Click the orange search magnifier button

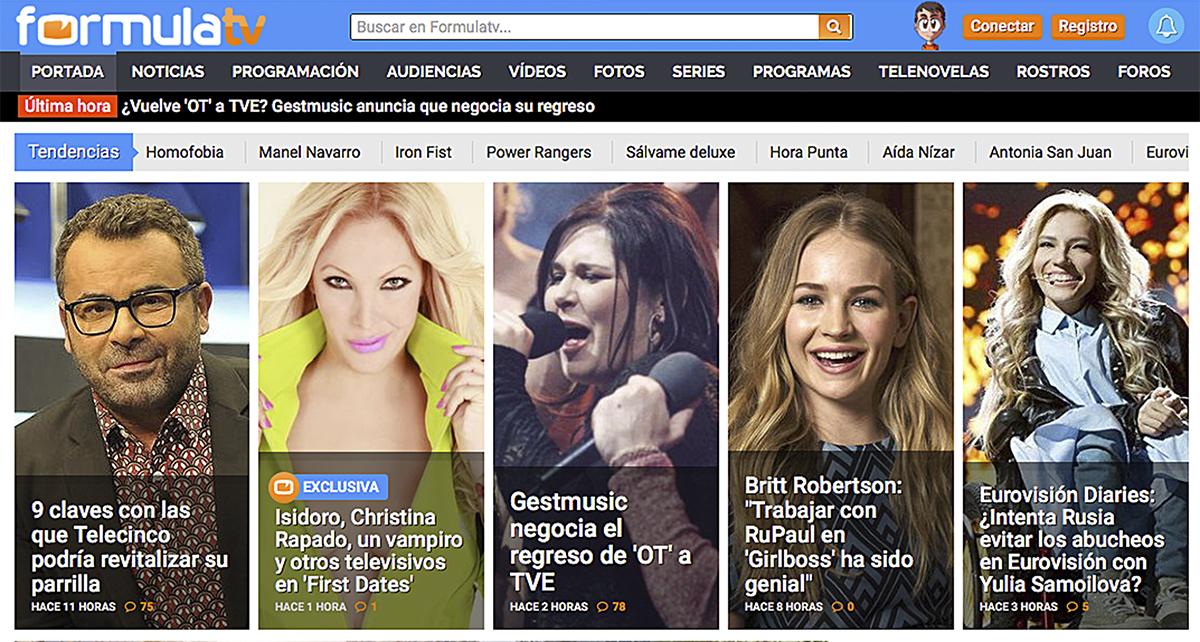[x=834, y=27]
